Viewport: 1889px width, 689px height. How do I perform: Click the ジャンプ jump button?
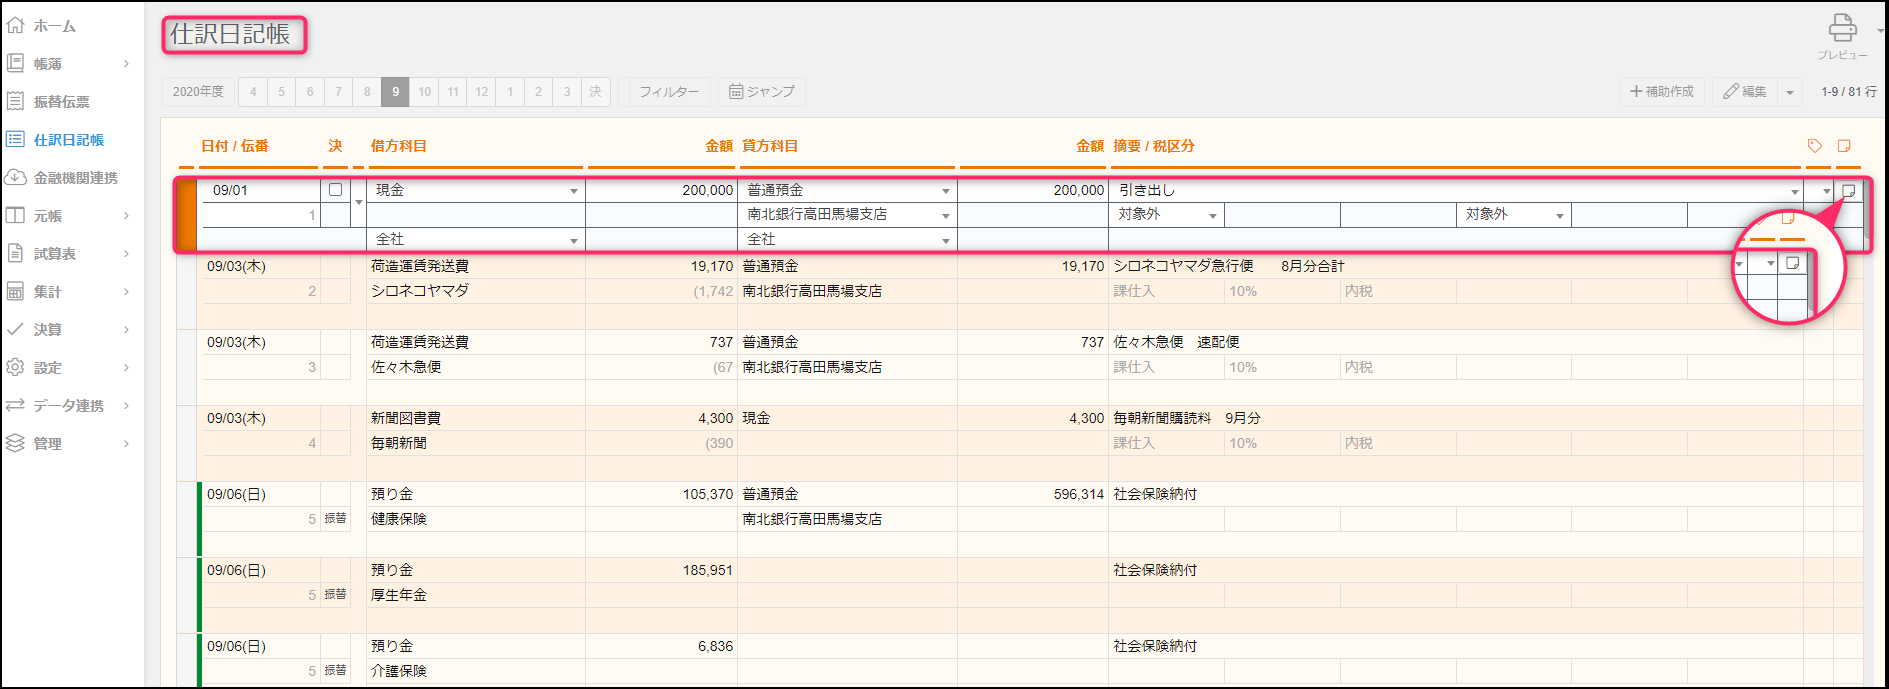point(762,92)
